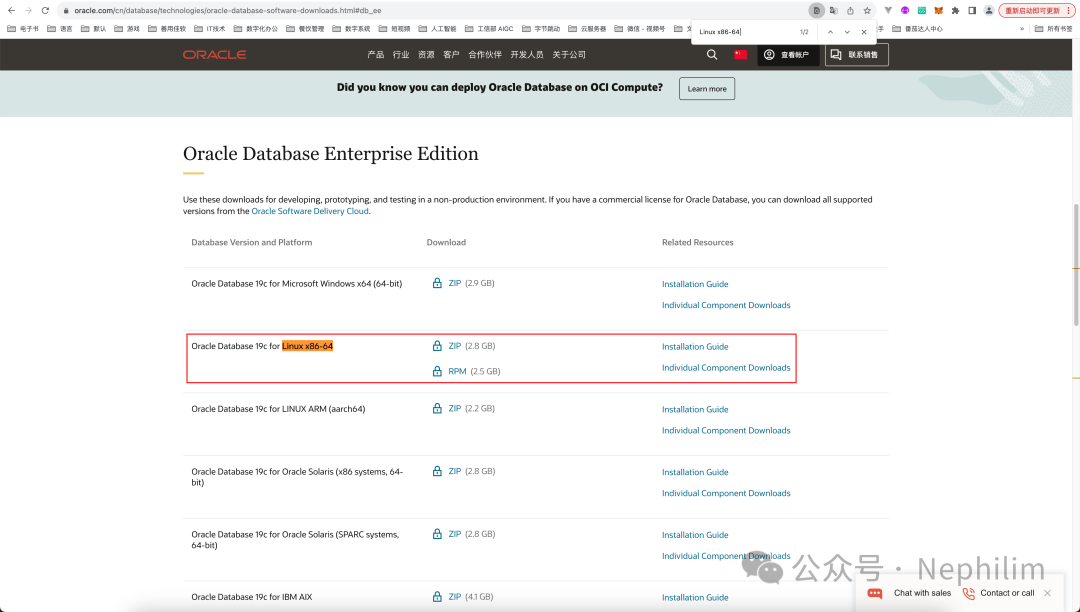Viewport: 1080px width, 612px height.
Task: Open Oracle Software Delivery Cloud link
Action: tap(310, 211)
